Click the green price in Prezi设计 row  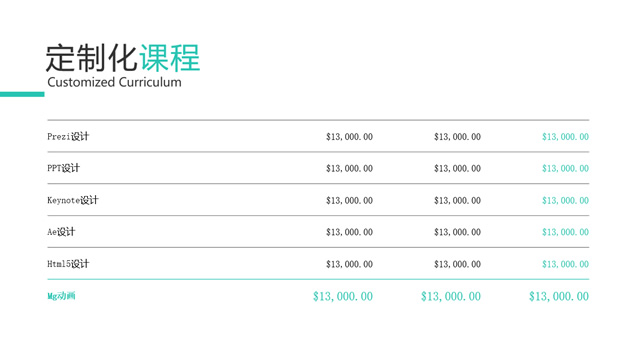pos(565,137)
